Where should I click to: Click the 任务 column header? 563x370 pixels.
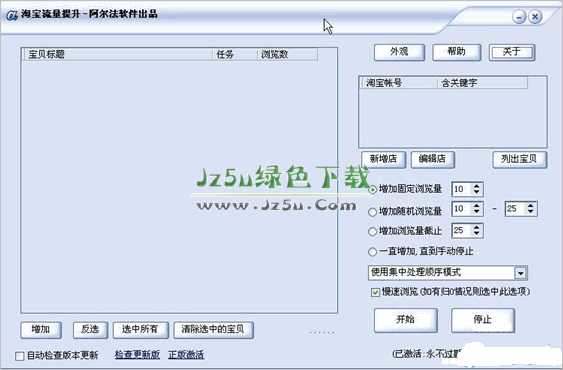pyautogui.click(x=235, y=55)
